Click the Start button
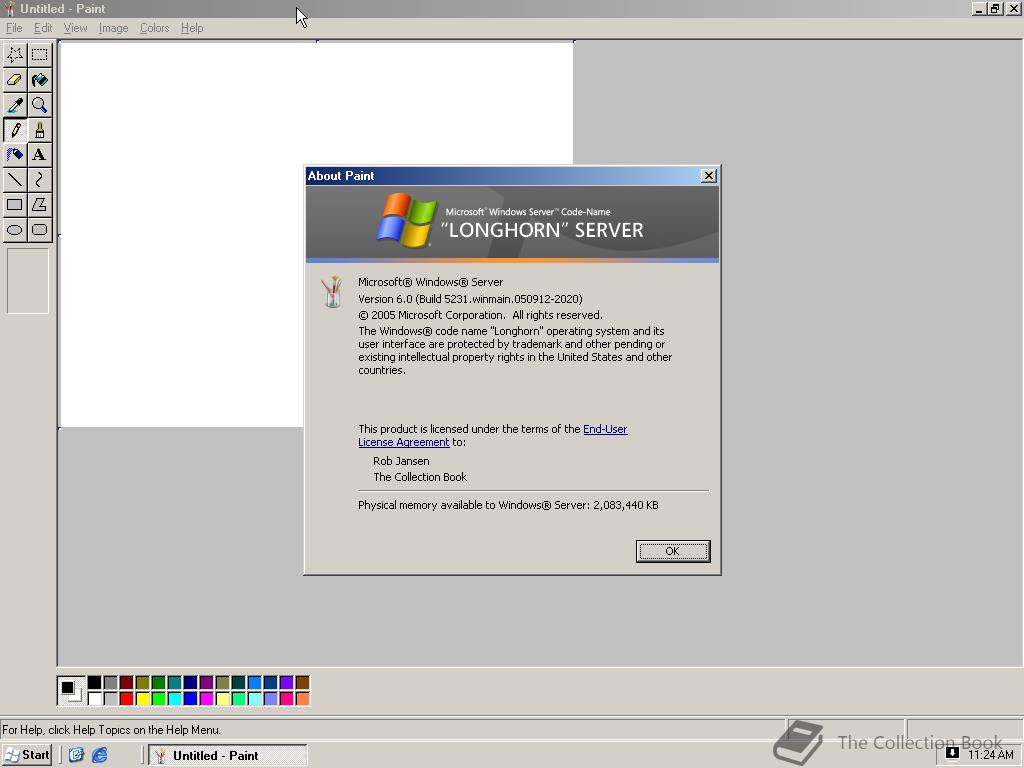Viewport: 1024px width, 768px height. point(27,755)
